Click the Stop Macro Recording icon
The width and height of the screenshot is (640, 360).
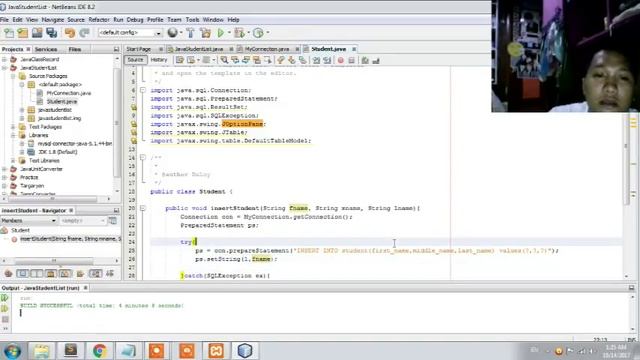click(x=351, y=60)
